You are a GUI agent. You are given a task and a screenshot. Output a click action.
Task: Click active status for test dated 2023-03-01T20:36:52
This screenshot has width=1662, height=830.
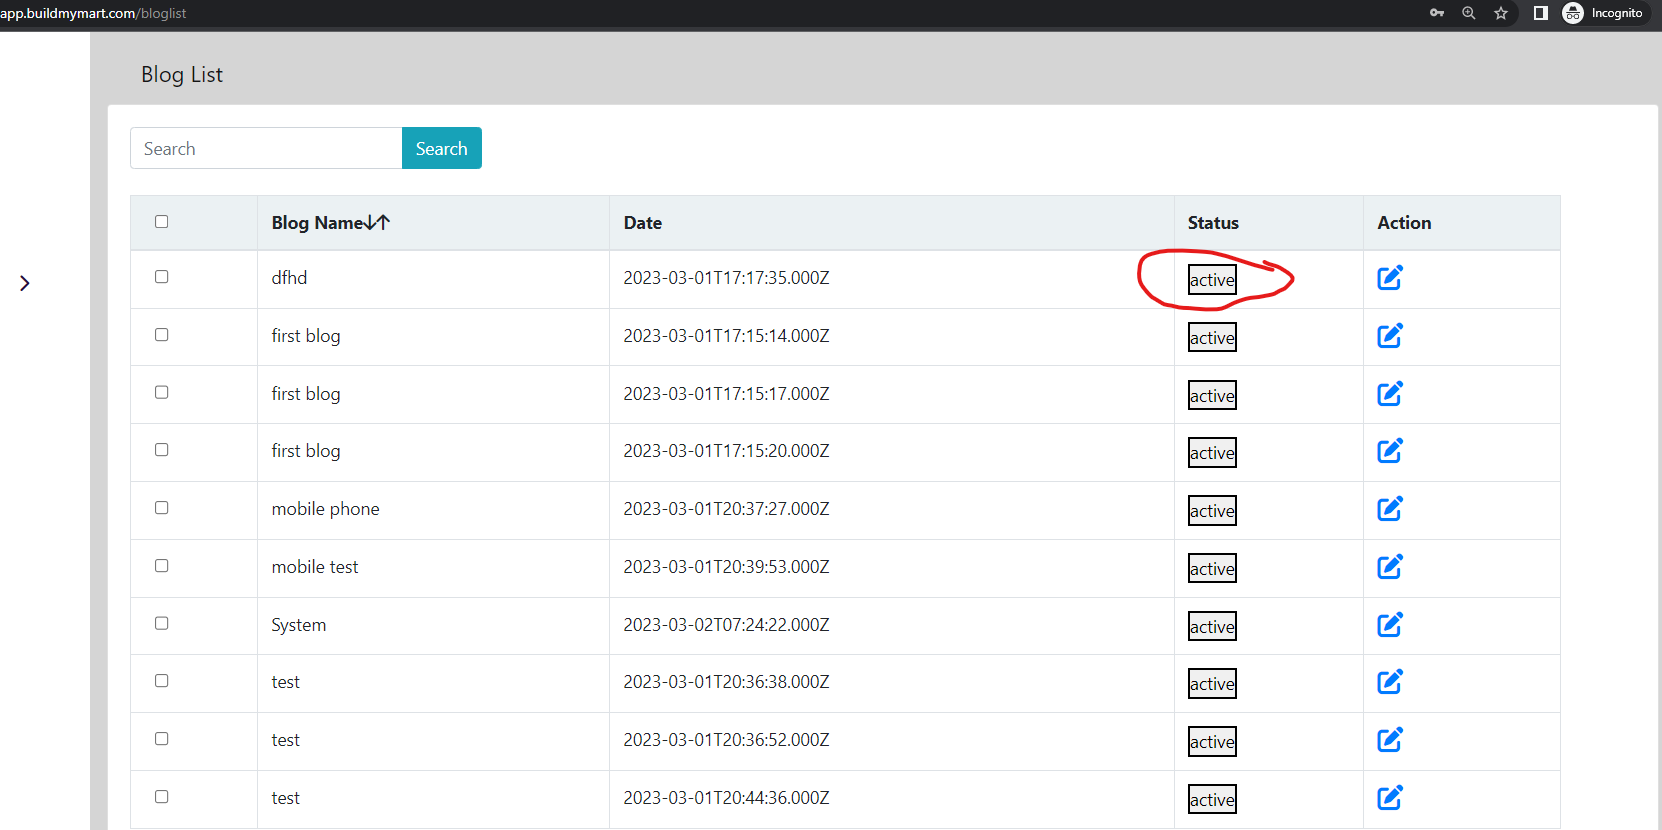1212,742
